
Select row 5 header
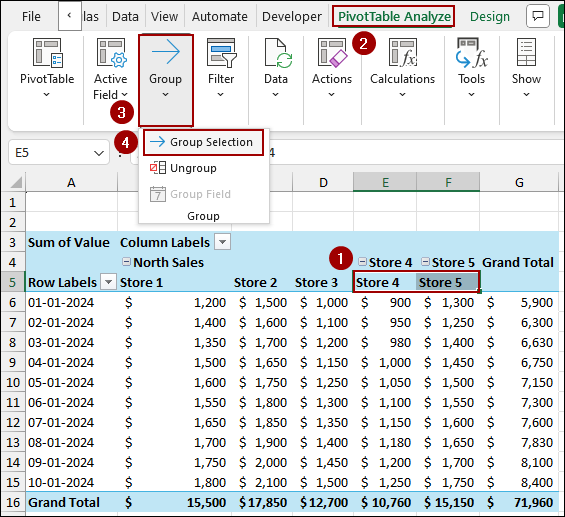[13, 282]
